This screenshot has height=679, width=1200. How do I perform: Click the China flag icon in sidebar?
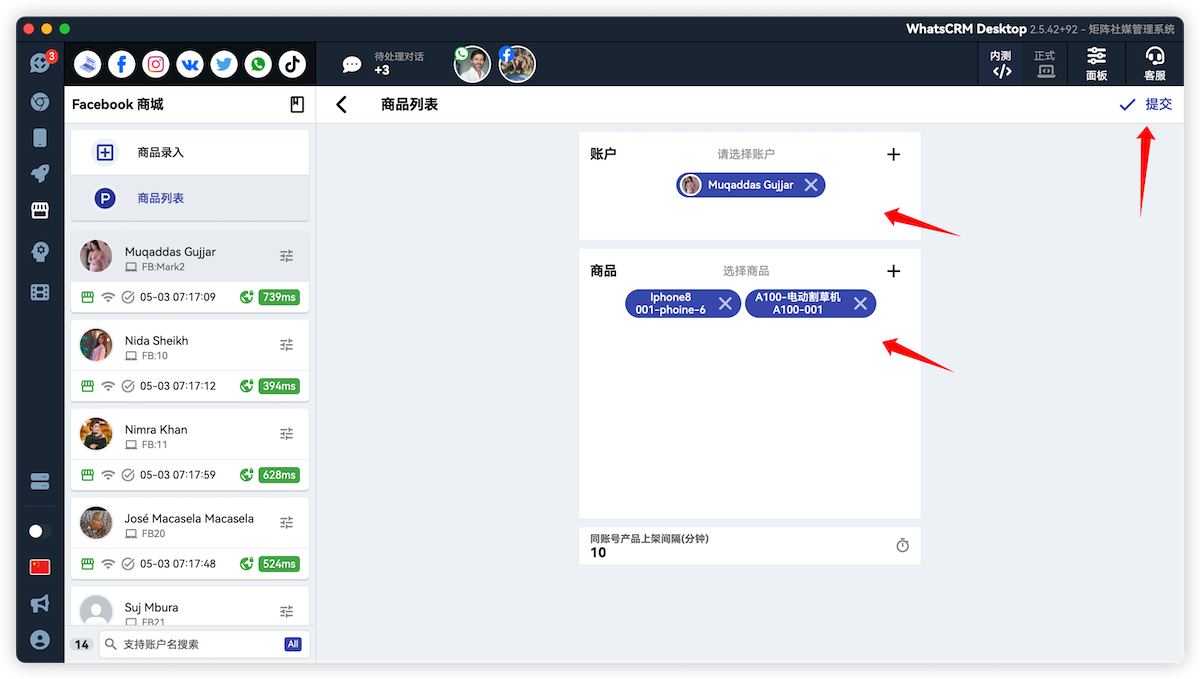coord(39,566)
